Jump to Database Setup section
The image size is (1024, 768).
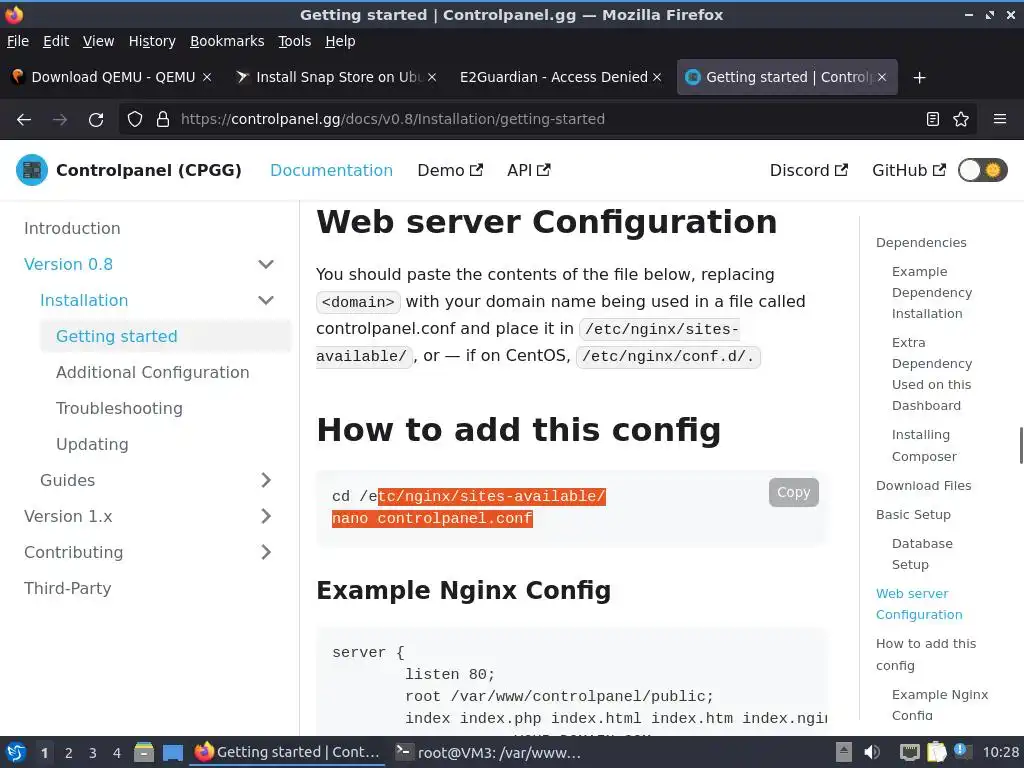pyautogui.click(x=922, y=554)
